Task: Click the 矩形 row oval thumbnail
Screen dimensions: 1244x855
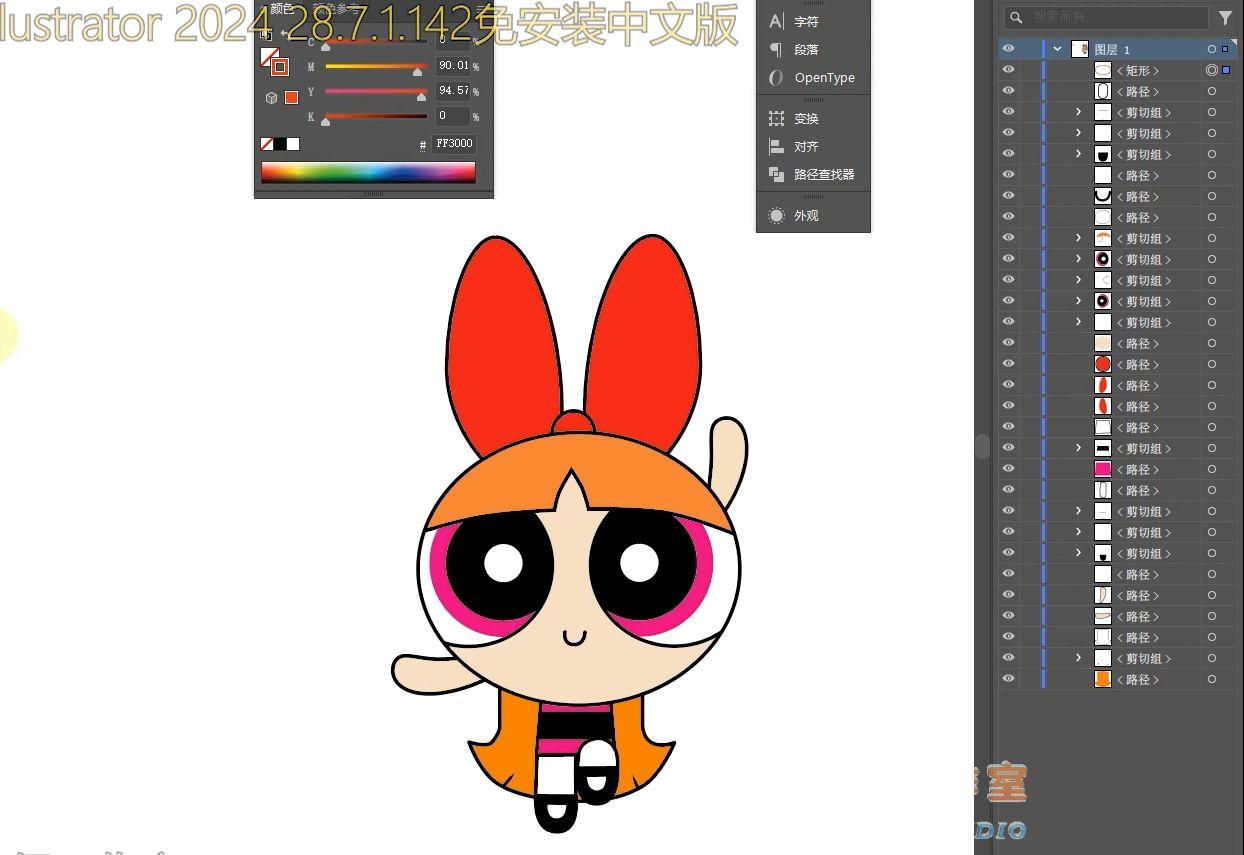Action: (1103, 70)
